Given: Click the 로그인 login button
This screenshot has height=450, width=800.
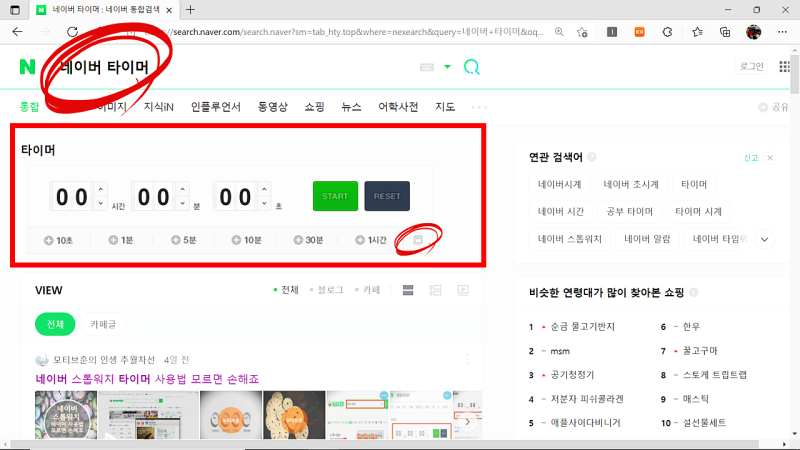Looking at the screenshot, I should [752, 66].
